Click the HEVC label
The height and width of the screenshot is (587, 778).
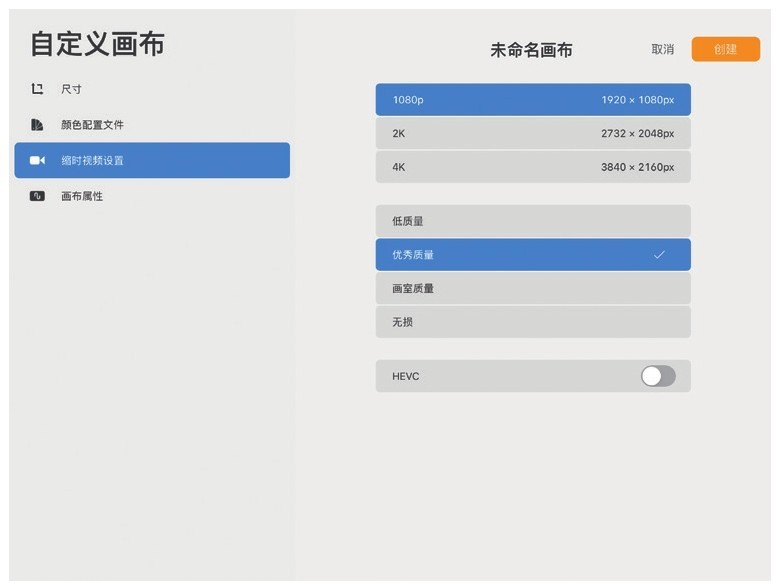point(405,376)
